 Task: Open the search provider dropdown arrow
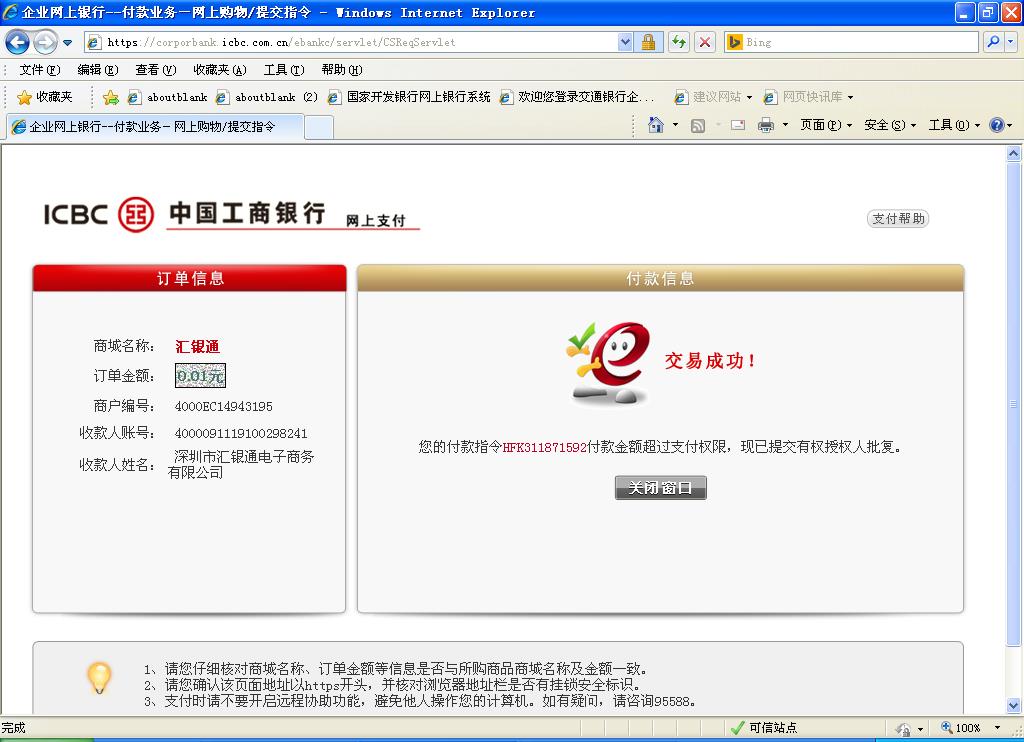[1010, 42]
